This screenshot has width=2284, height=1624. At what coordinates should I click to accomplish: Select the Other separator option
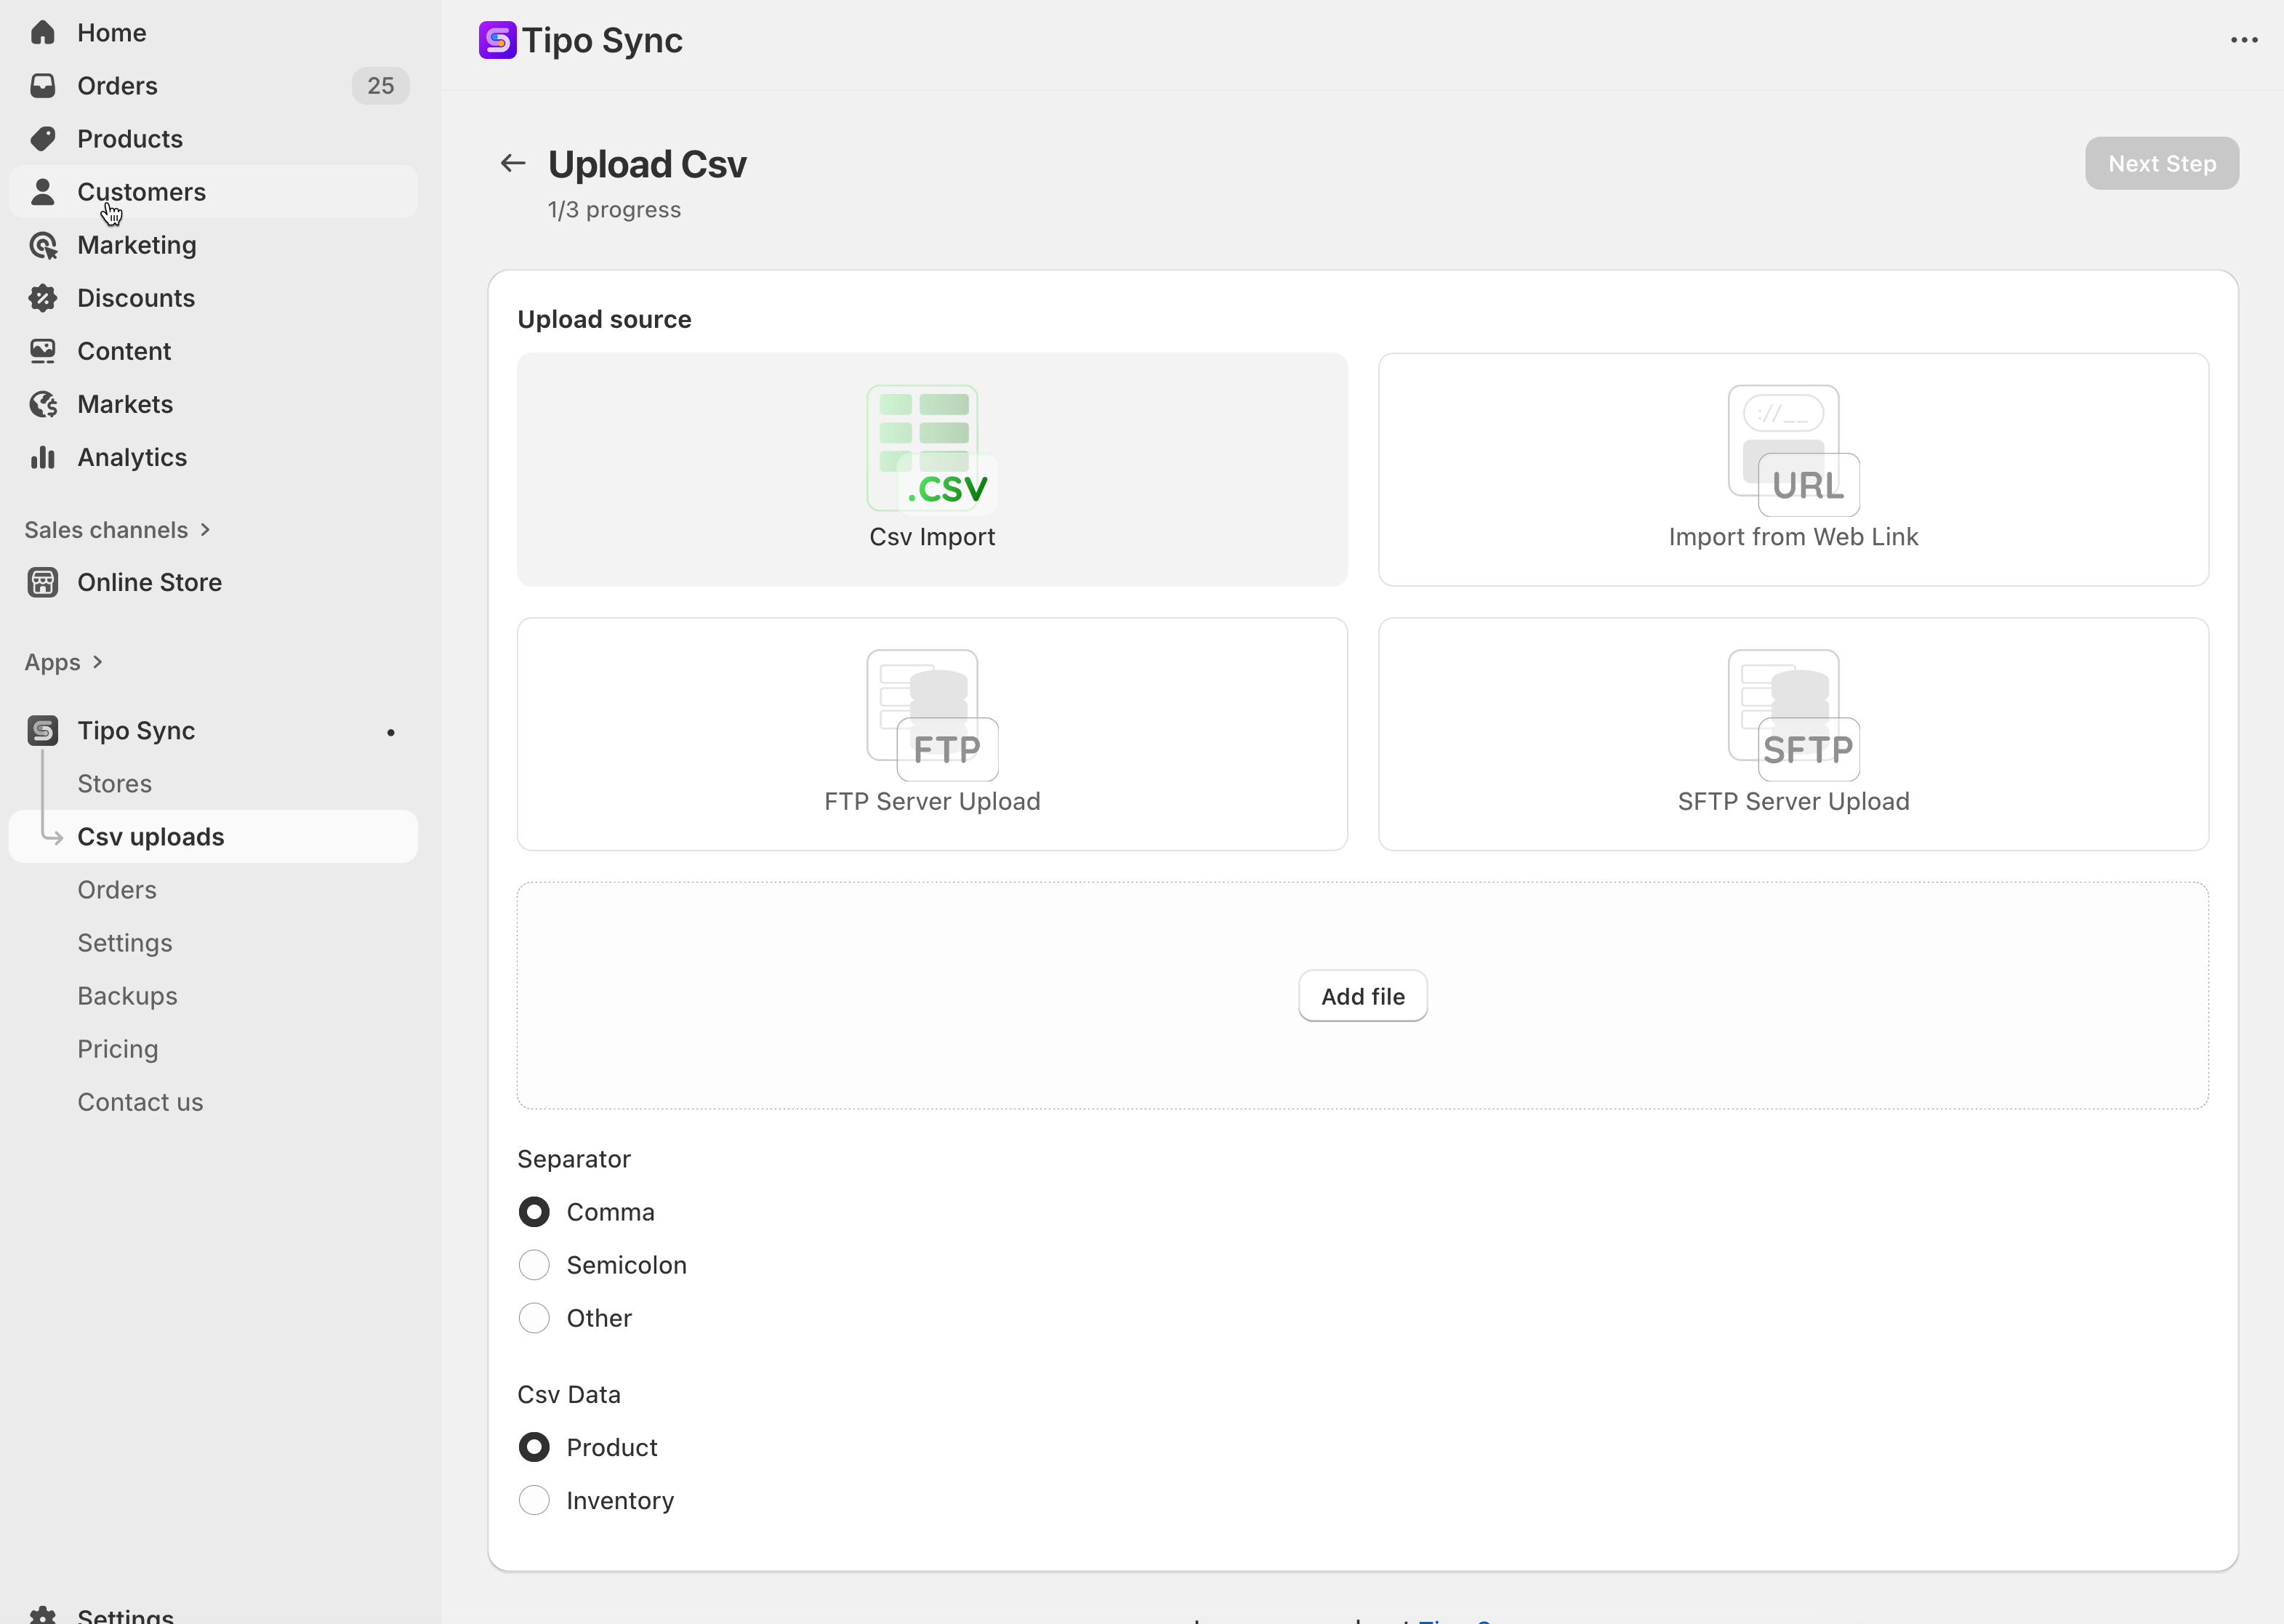coord(534,1318)
